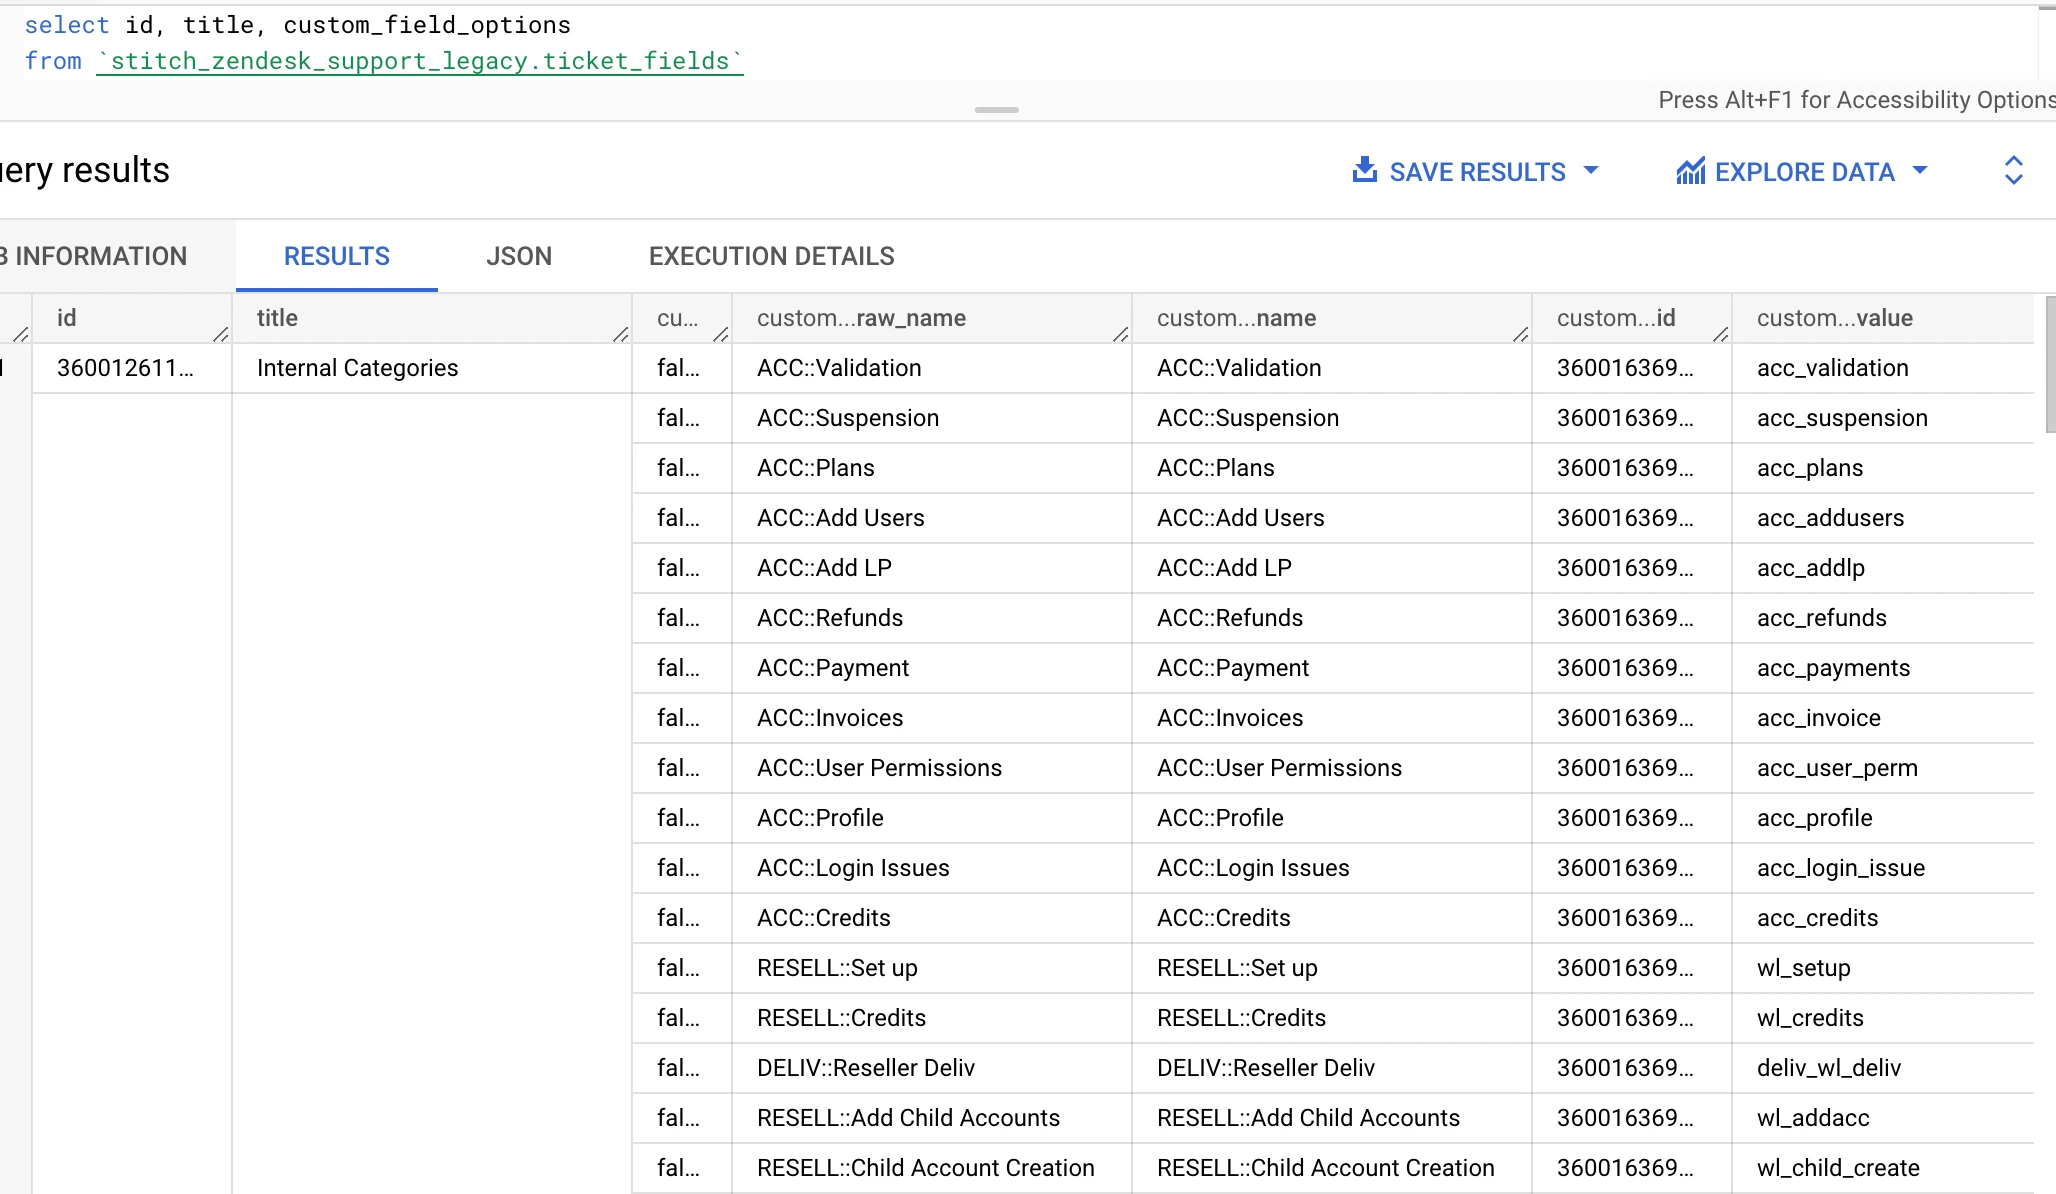Click the vertical scrollbar of the results table
Screen dimensions: 2056x1194
coord(2049,366)
